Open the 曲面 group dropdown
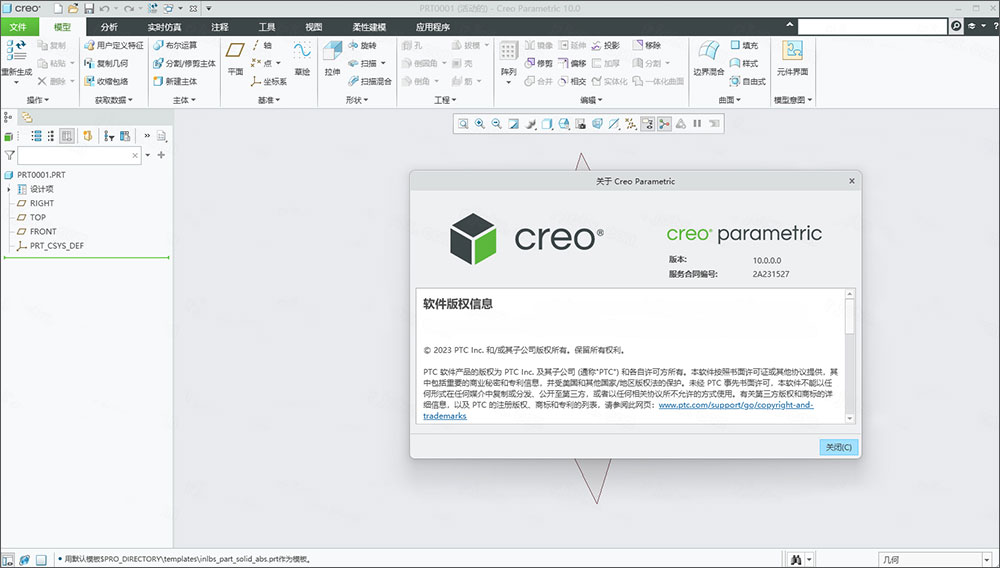Screen dimensions: 1000x568 coord(730,100)
